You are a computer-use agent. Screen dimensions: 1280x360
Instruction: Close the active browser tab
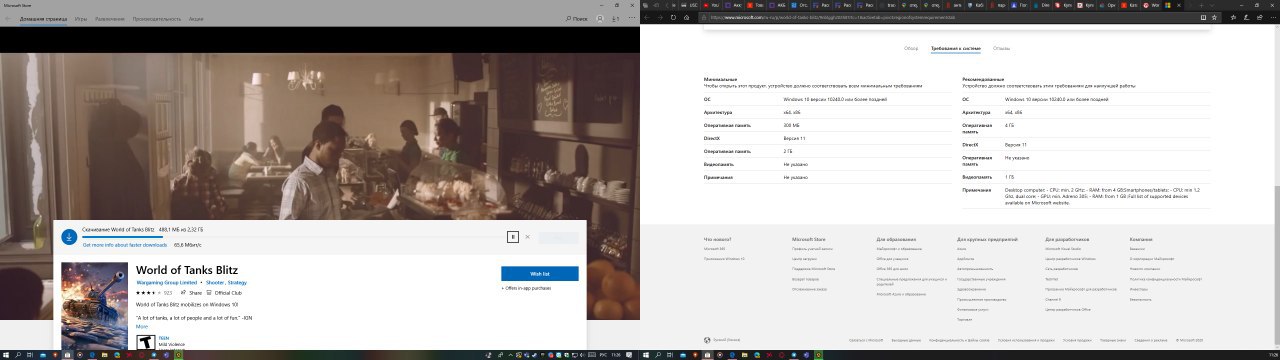click(1178, 5)
